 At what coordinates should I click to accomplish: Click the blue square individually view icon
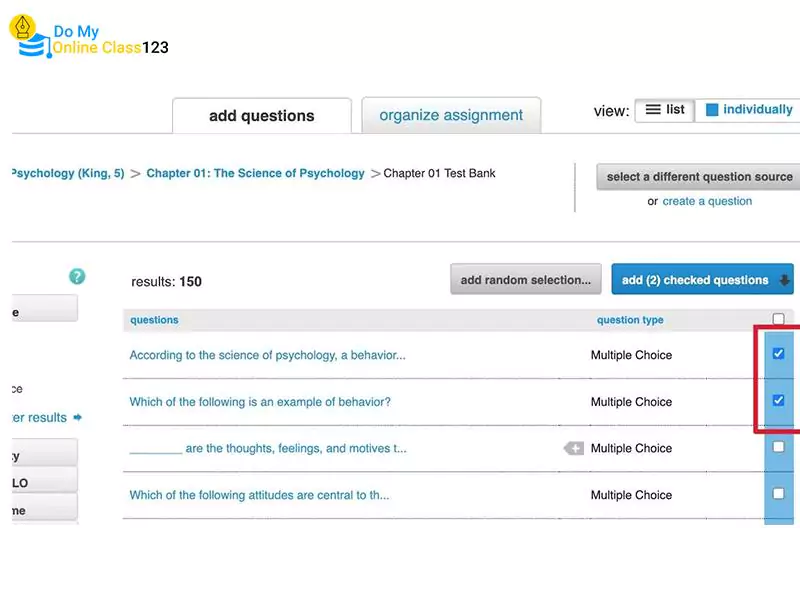(x=712, y=110)
